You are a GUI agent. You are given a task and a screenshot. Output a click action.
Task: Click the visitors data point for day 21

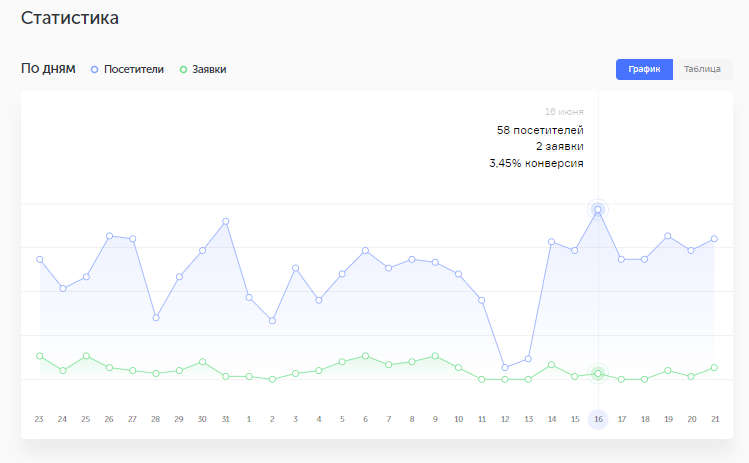tap(714, 238)
